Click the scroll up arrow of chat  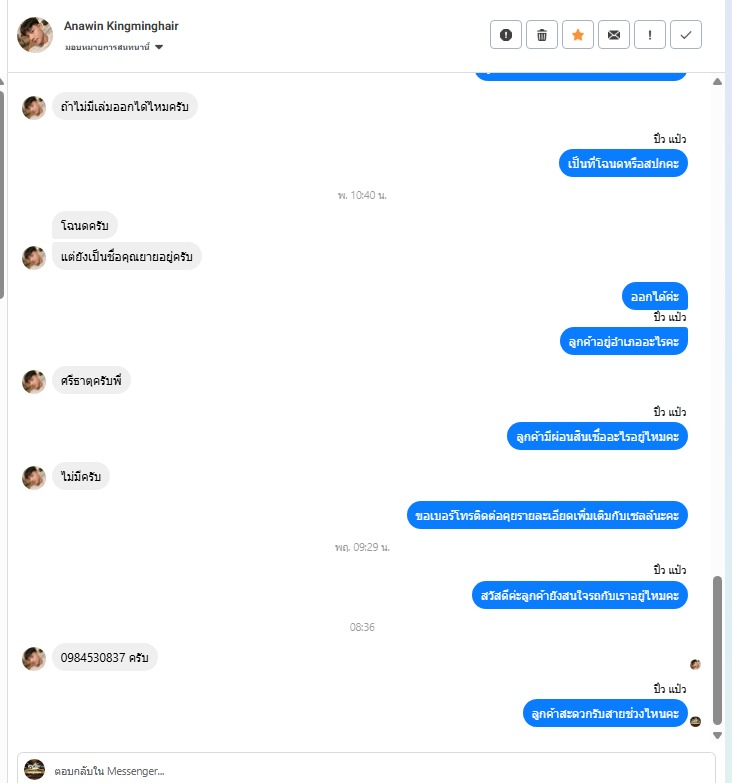(718, 81)
